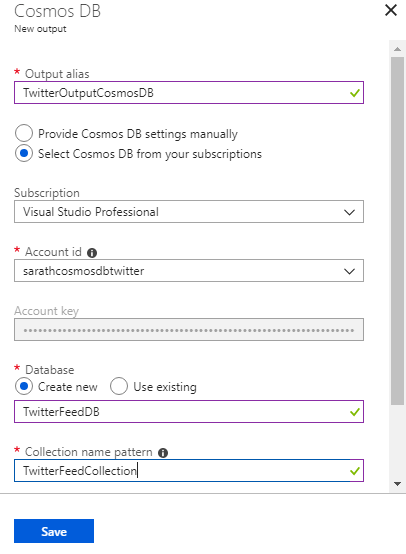Click the vertical scrollbar thumb
The image size is (406, 554).
[398, 231]
